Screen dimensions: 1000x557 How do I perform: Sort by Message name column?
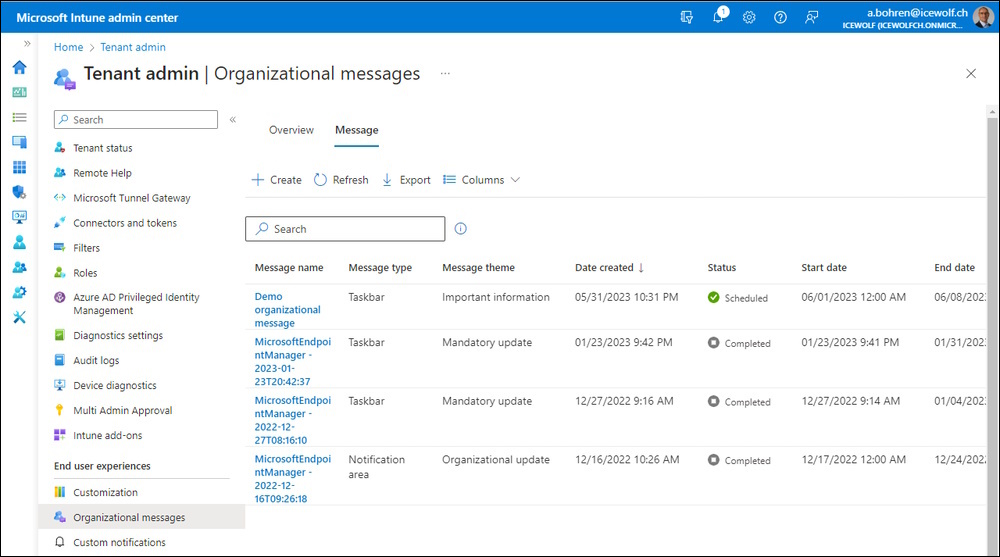tap(289, 268)
